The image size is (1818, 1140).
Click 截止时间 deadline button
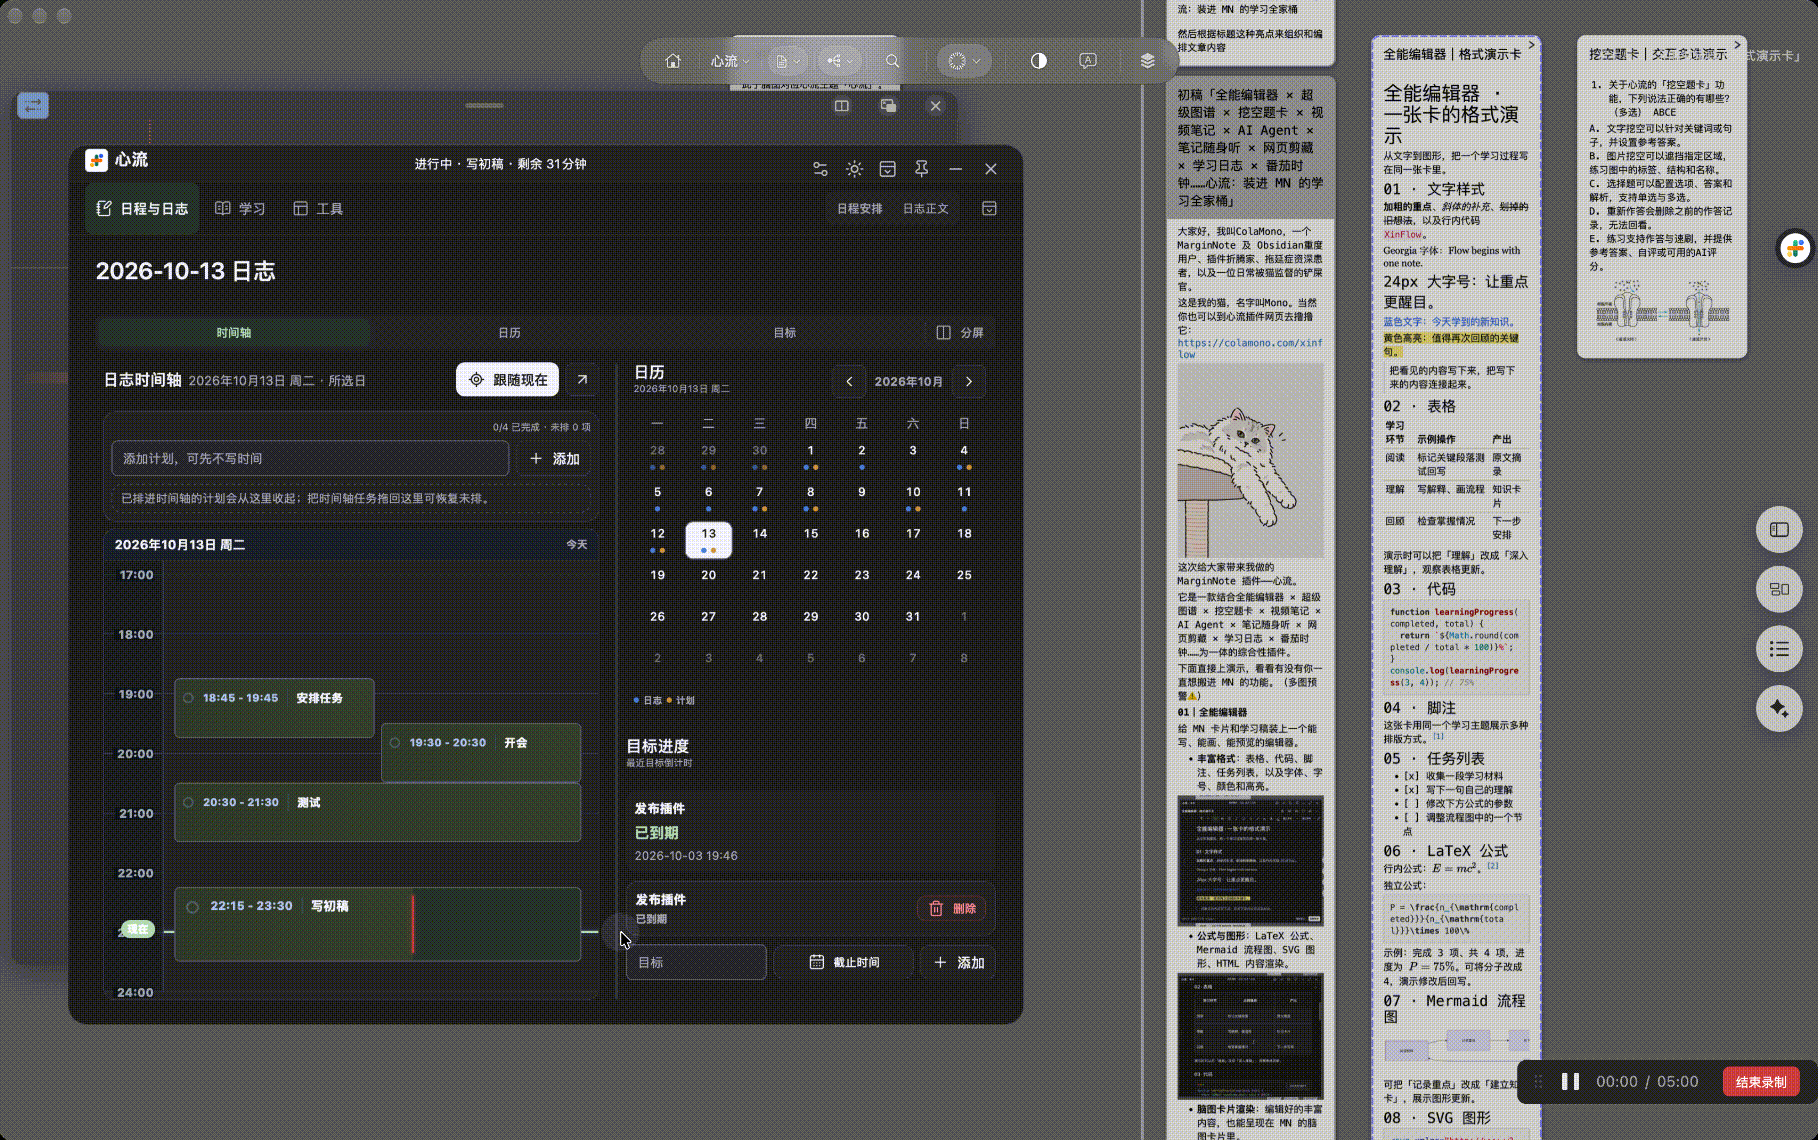pyautogui.click(x=844, y=962)
